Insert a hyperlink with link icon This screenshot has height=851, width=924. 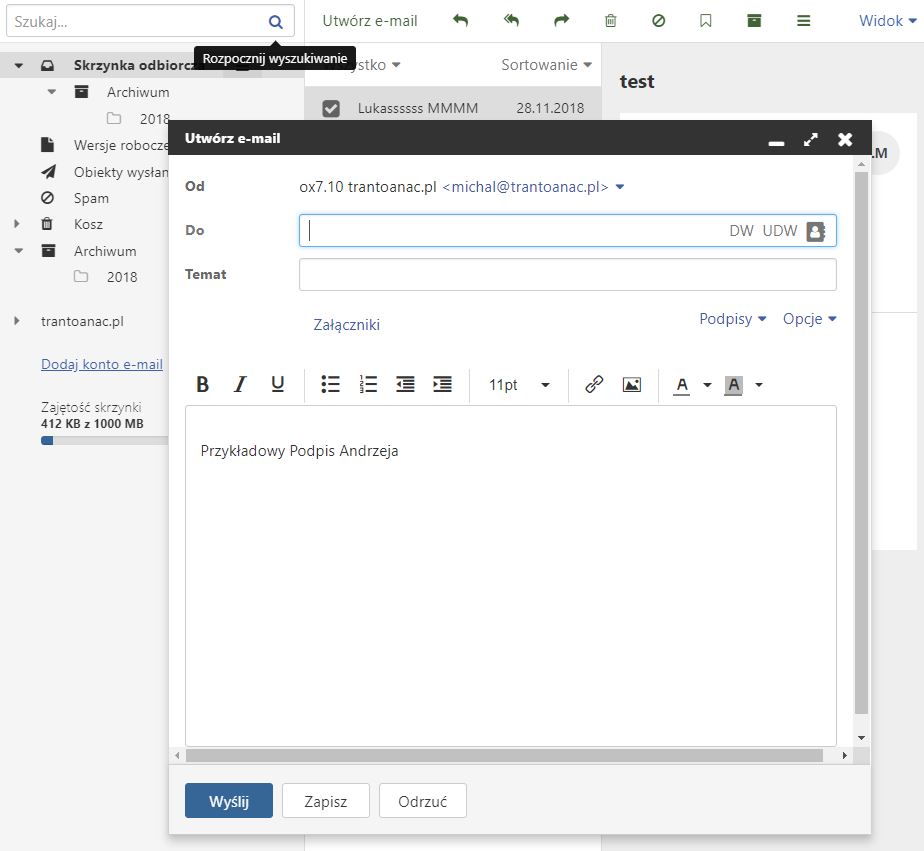(x=594, y=384)
